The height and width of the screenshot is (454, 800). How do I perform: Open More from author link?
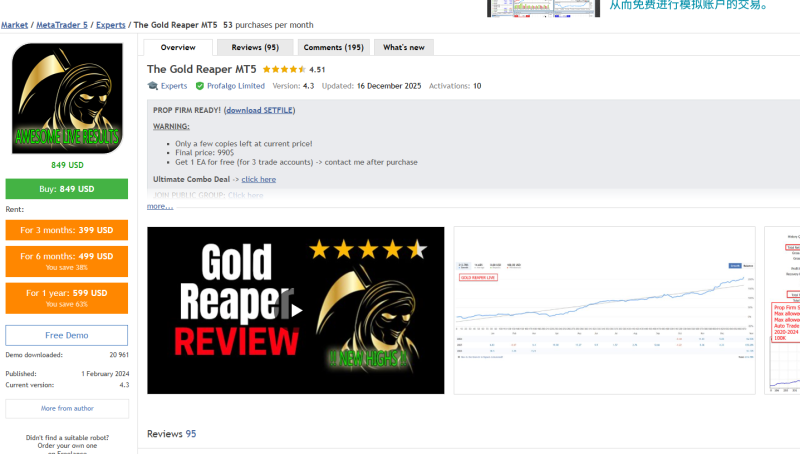coord(67,409)
